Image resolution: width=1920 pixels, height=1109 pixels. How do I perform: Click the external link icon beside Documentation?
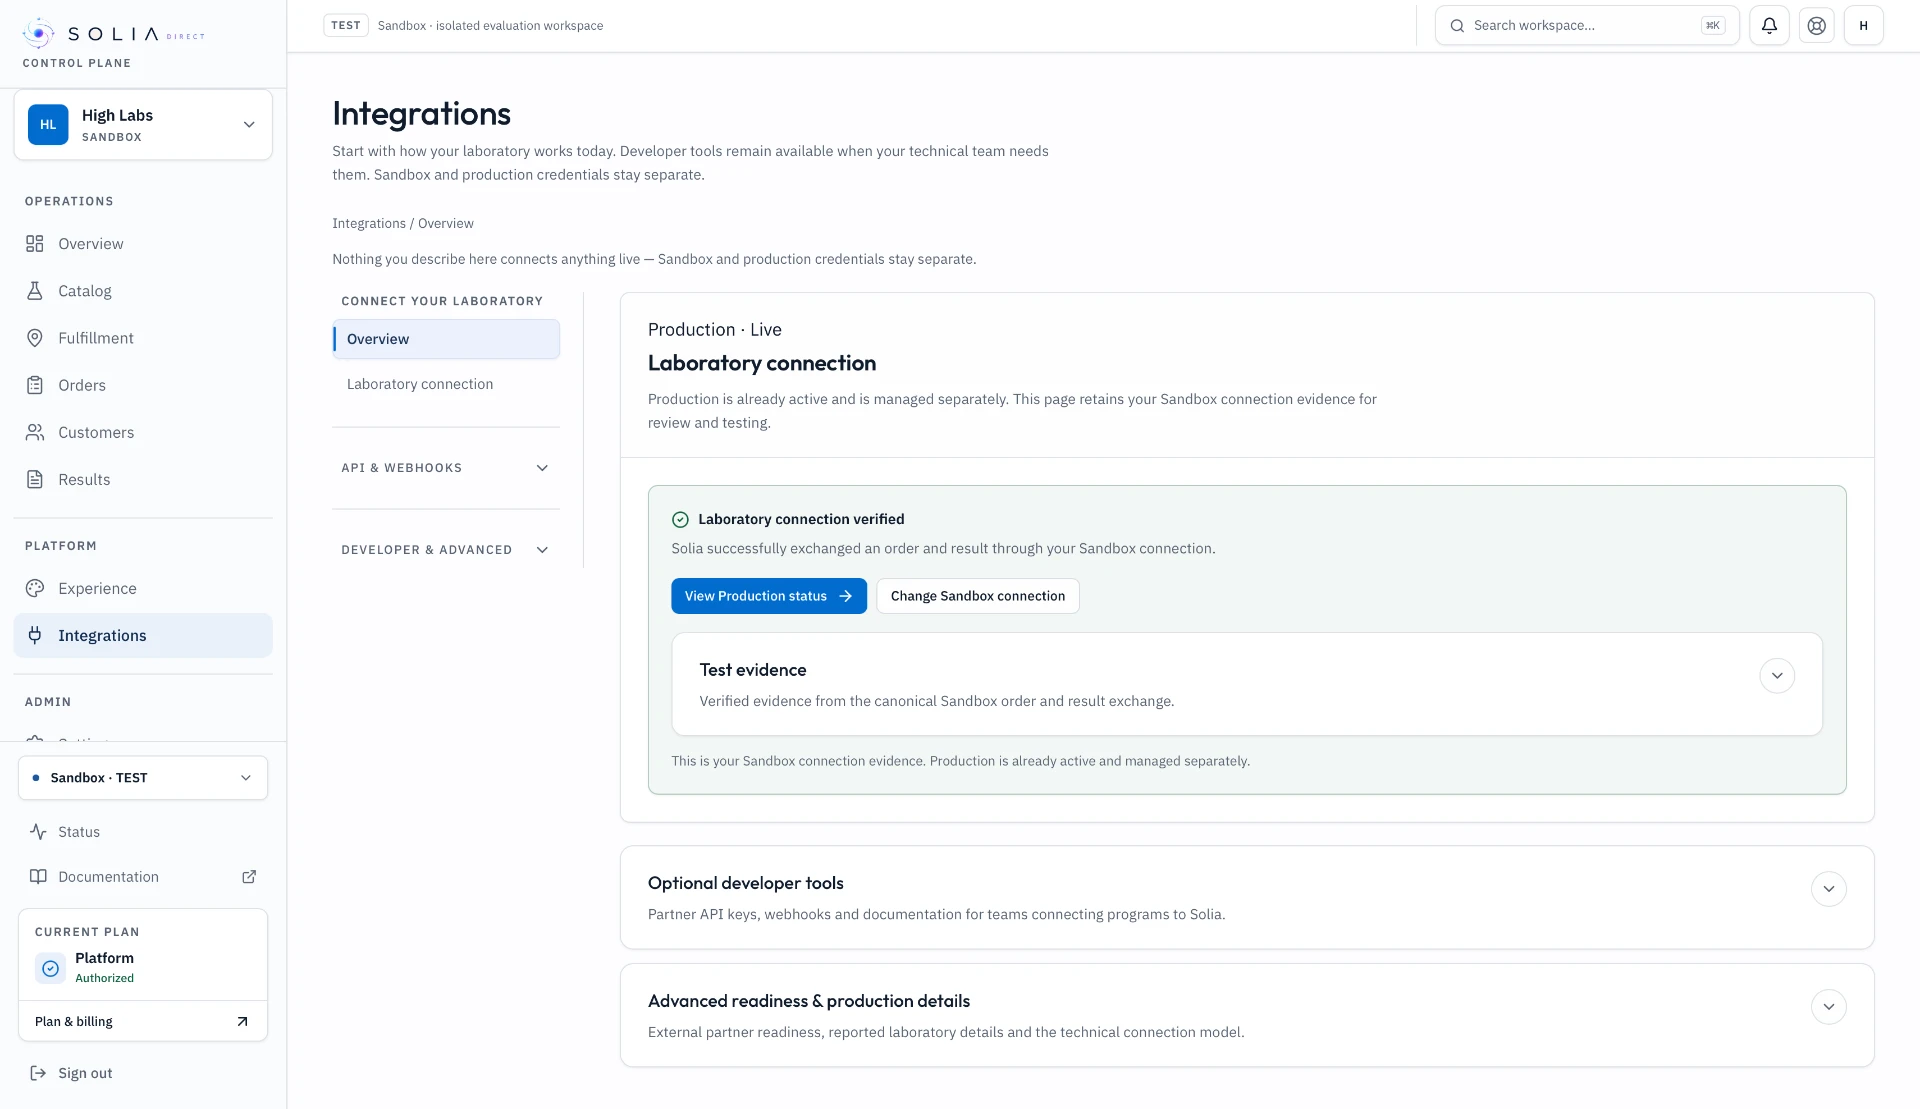[249, 877]
